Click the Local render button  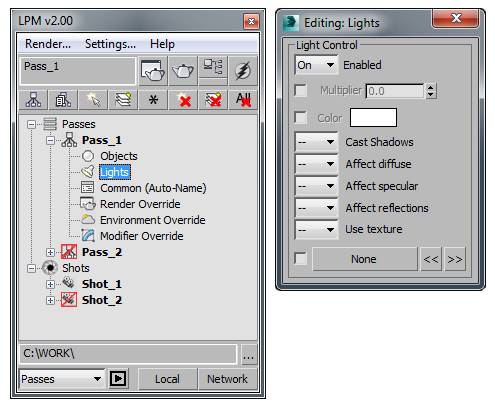point(168,379)
